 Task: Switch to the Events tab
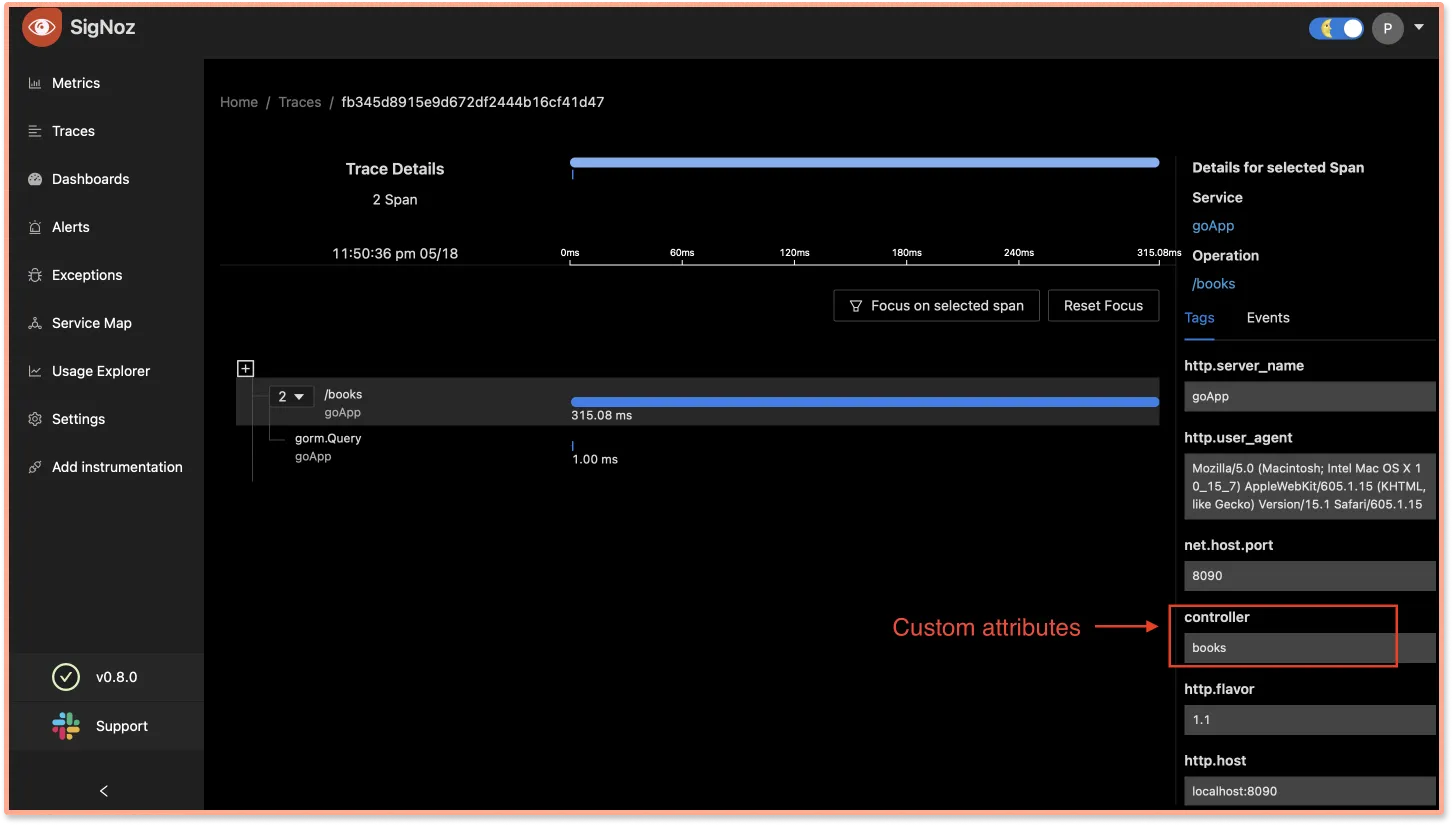1268,318
